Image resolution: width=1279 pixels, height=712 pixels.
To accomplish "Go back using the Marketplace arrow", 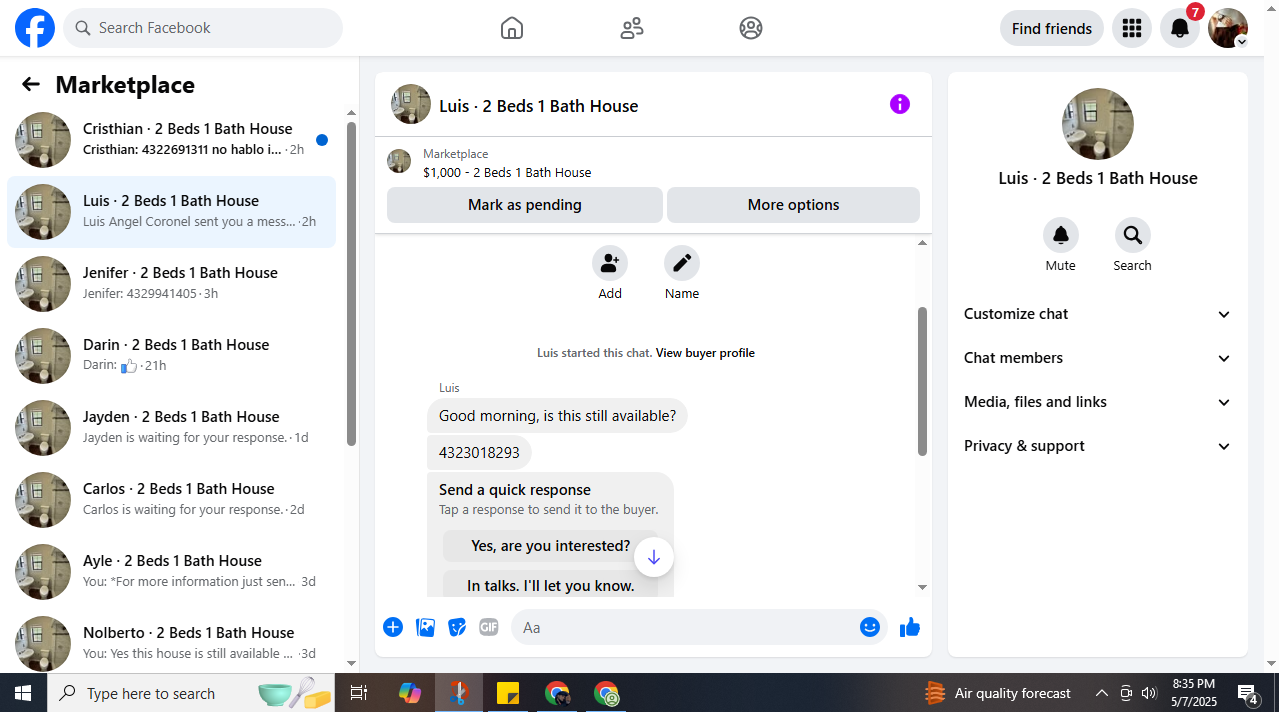I will coord(31,85).
